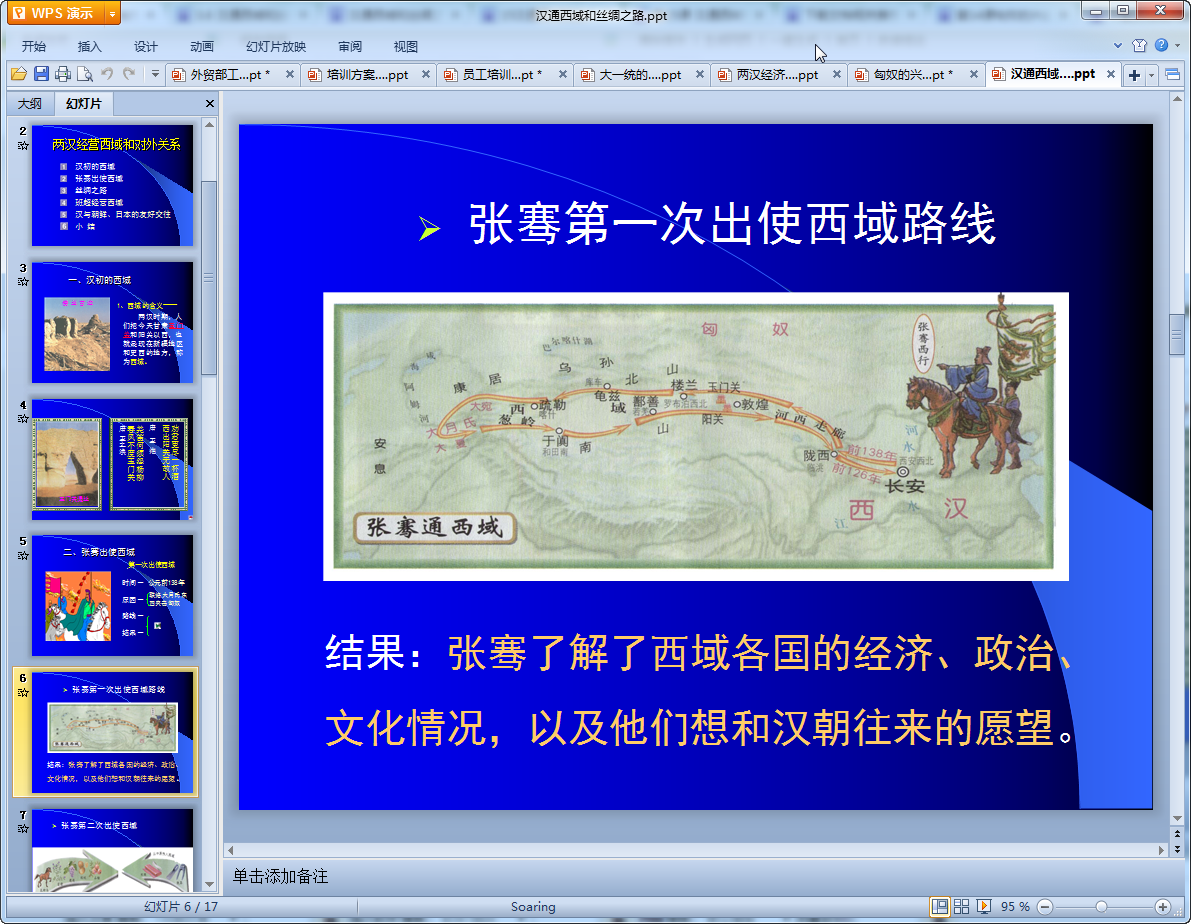Close the active 汉通西域....ppt tab
The height and width of the screenshot is (924, 1191).
click(1110, 74)
